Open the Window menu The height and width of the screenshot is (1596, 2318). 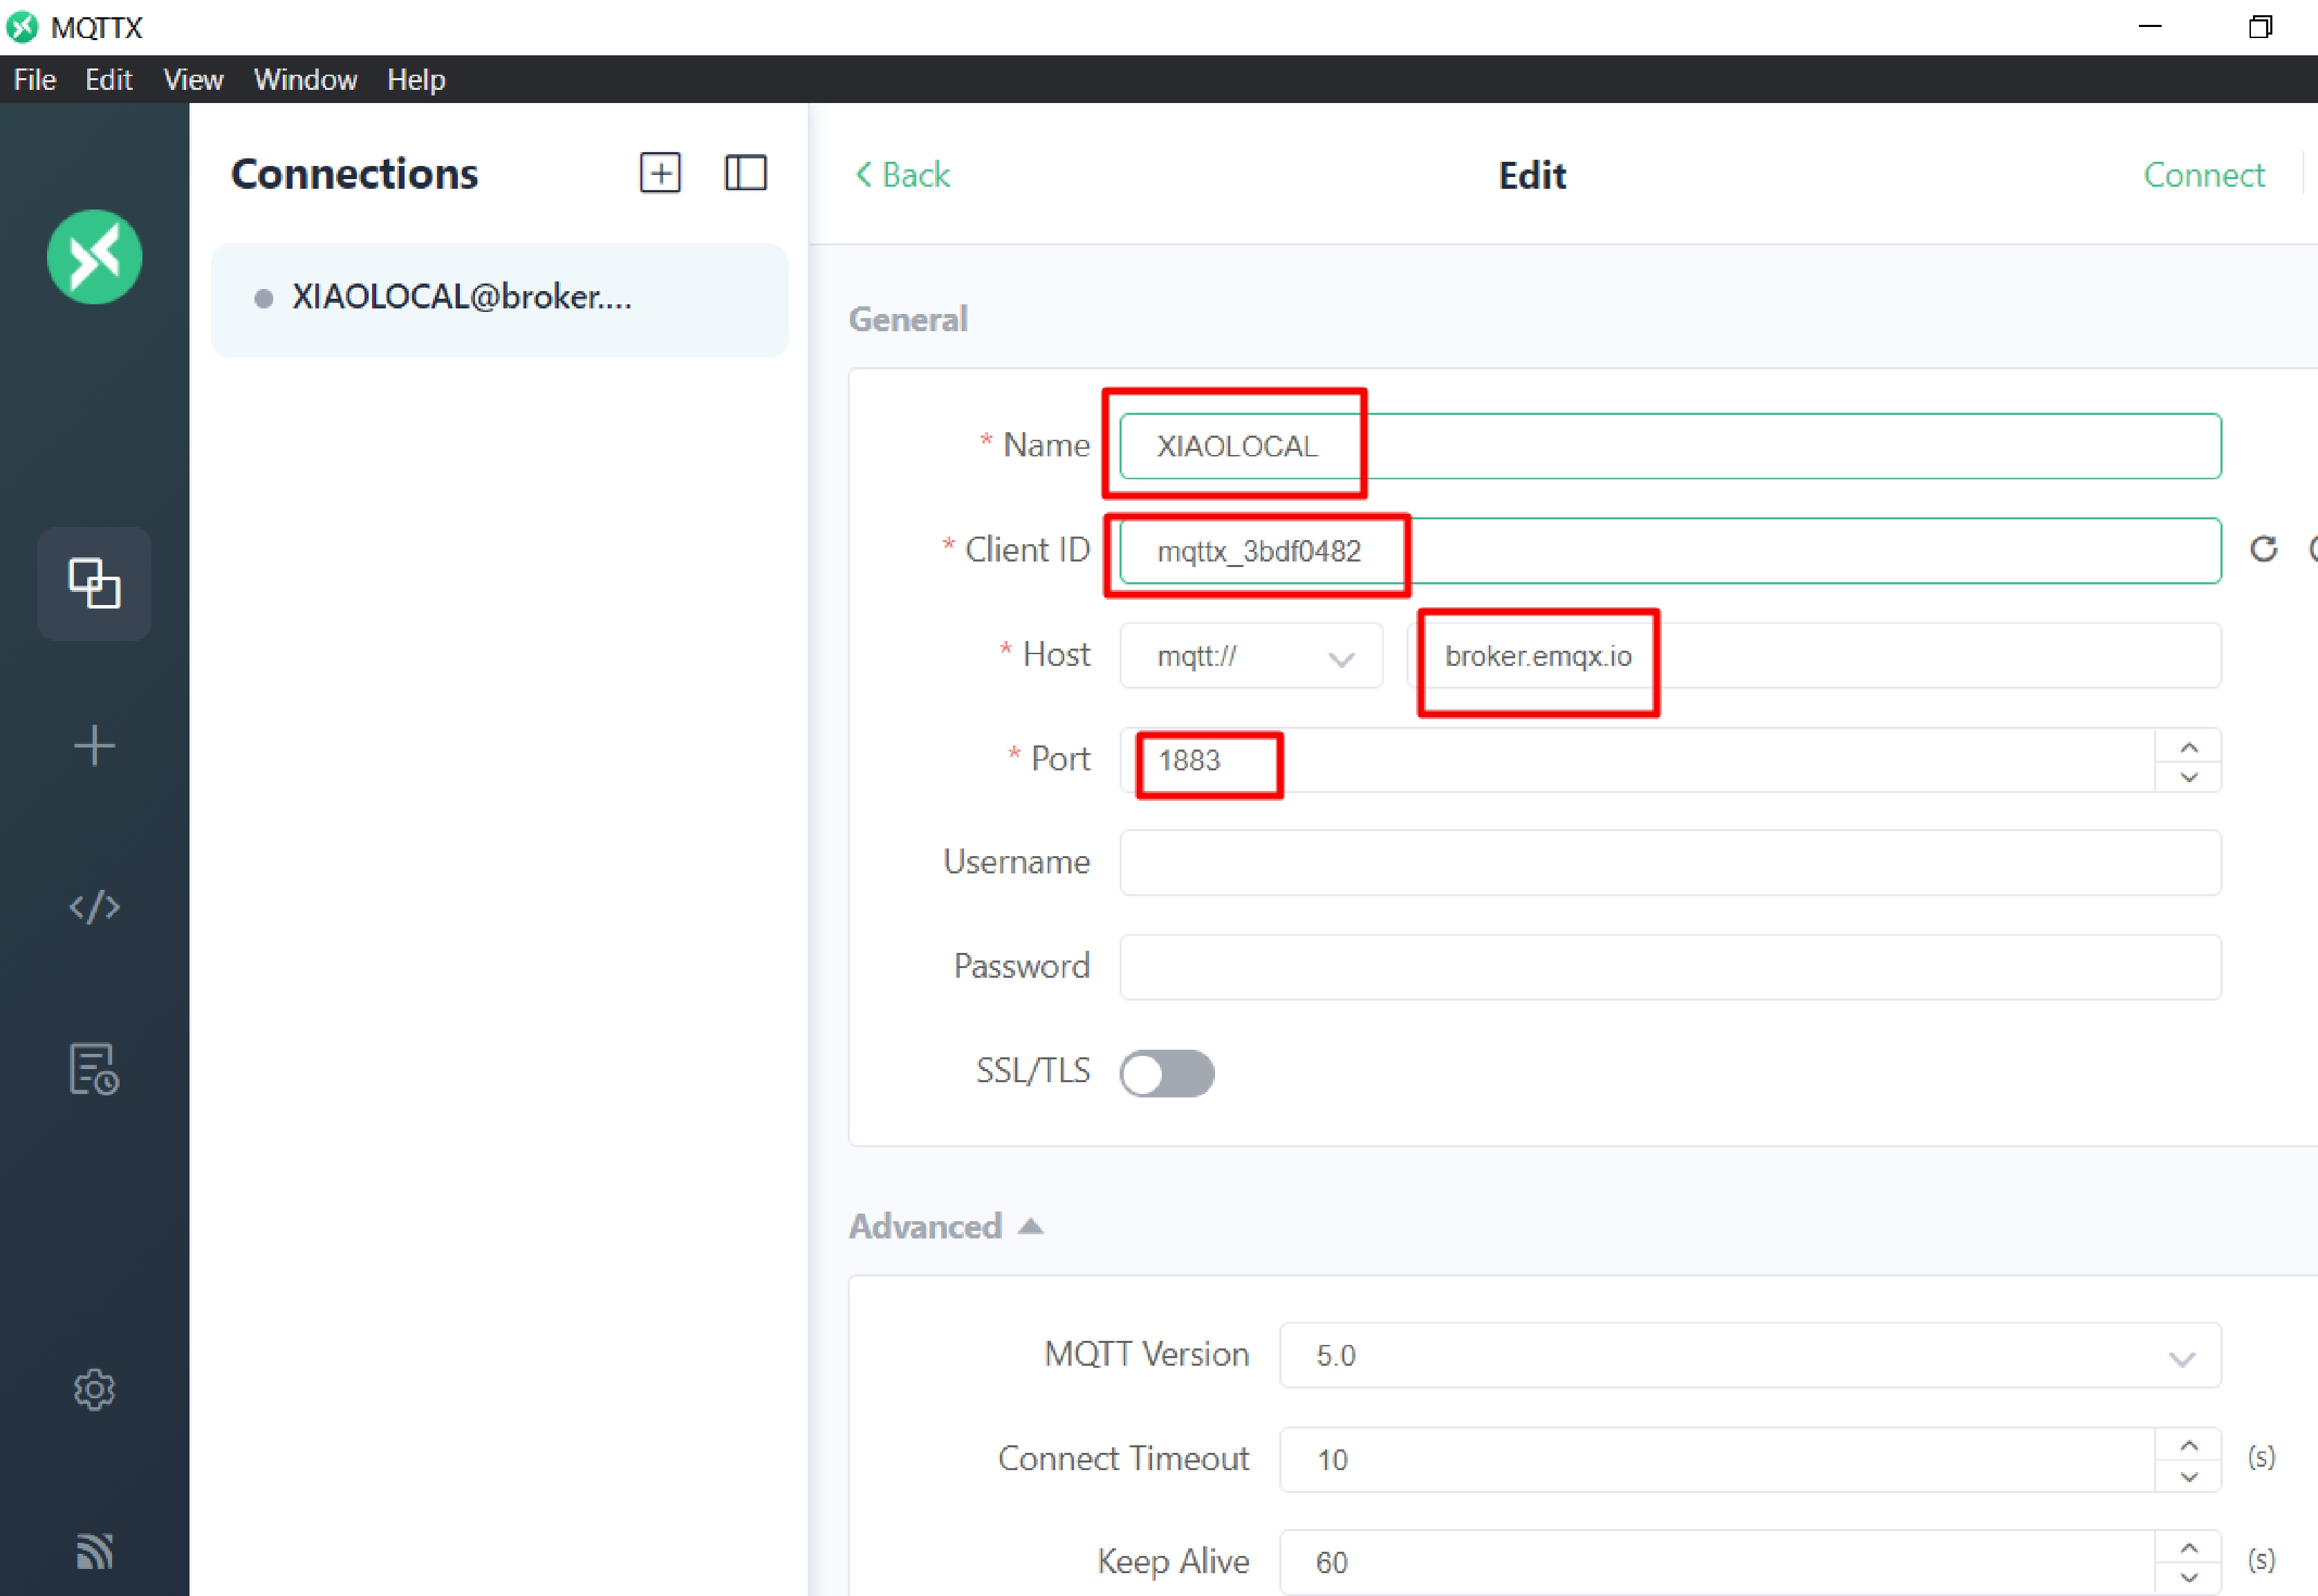point(305,80)
